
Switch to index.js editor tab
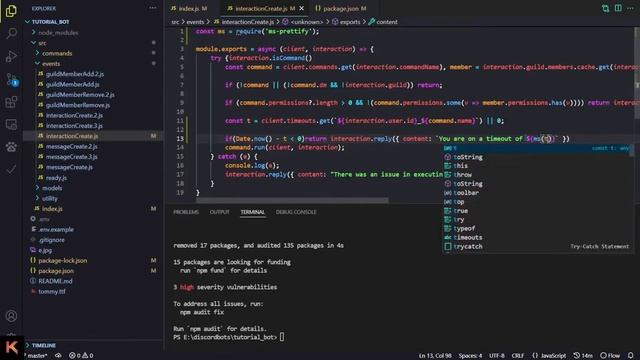pos(189,8)
